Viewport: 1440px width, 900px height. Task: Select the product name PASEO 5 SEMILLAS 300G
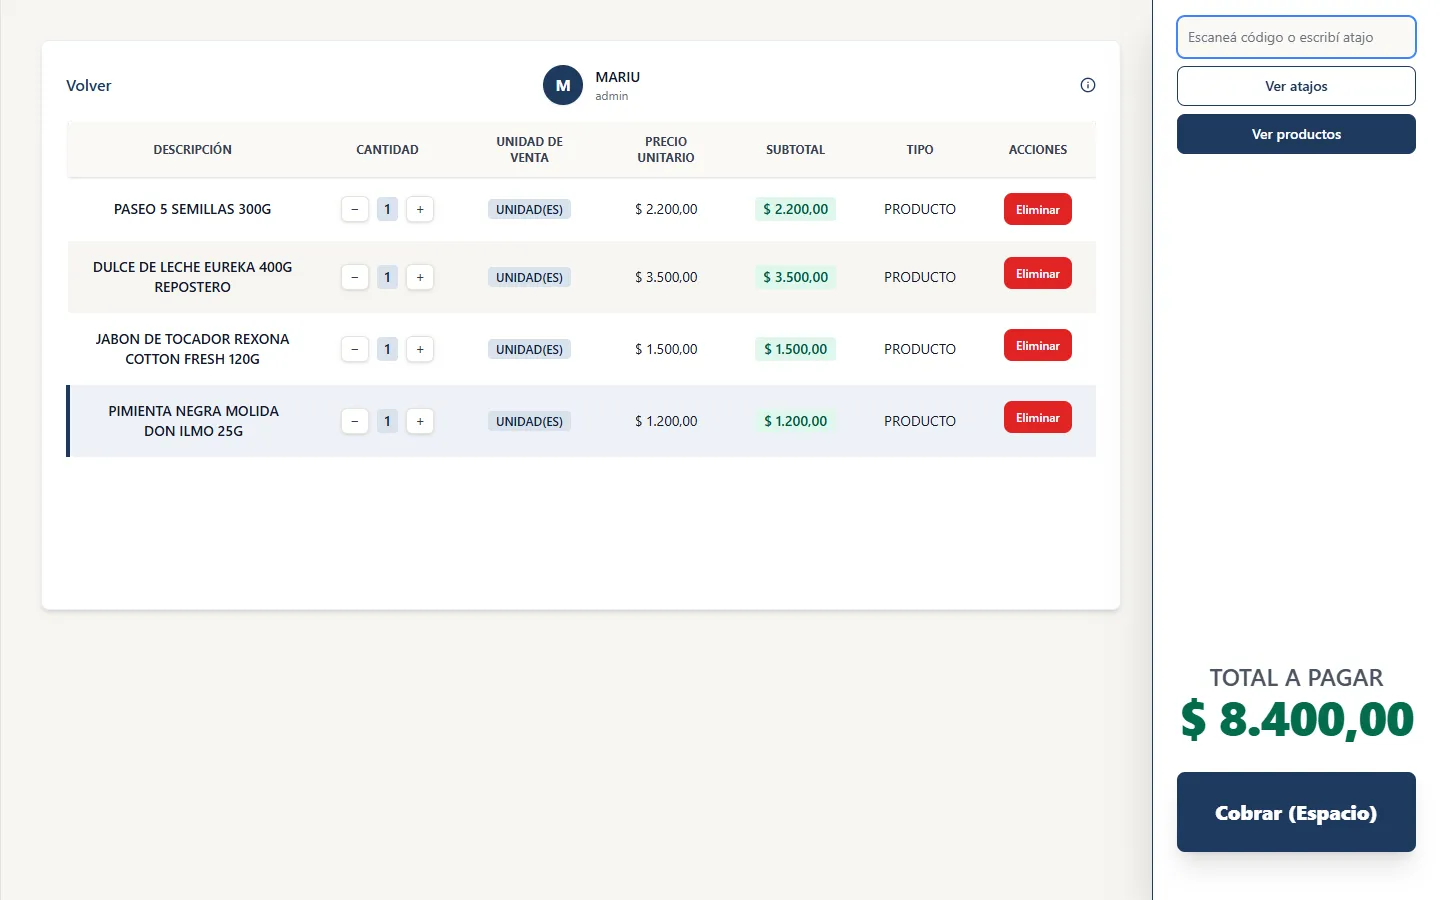point(192,209)
